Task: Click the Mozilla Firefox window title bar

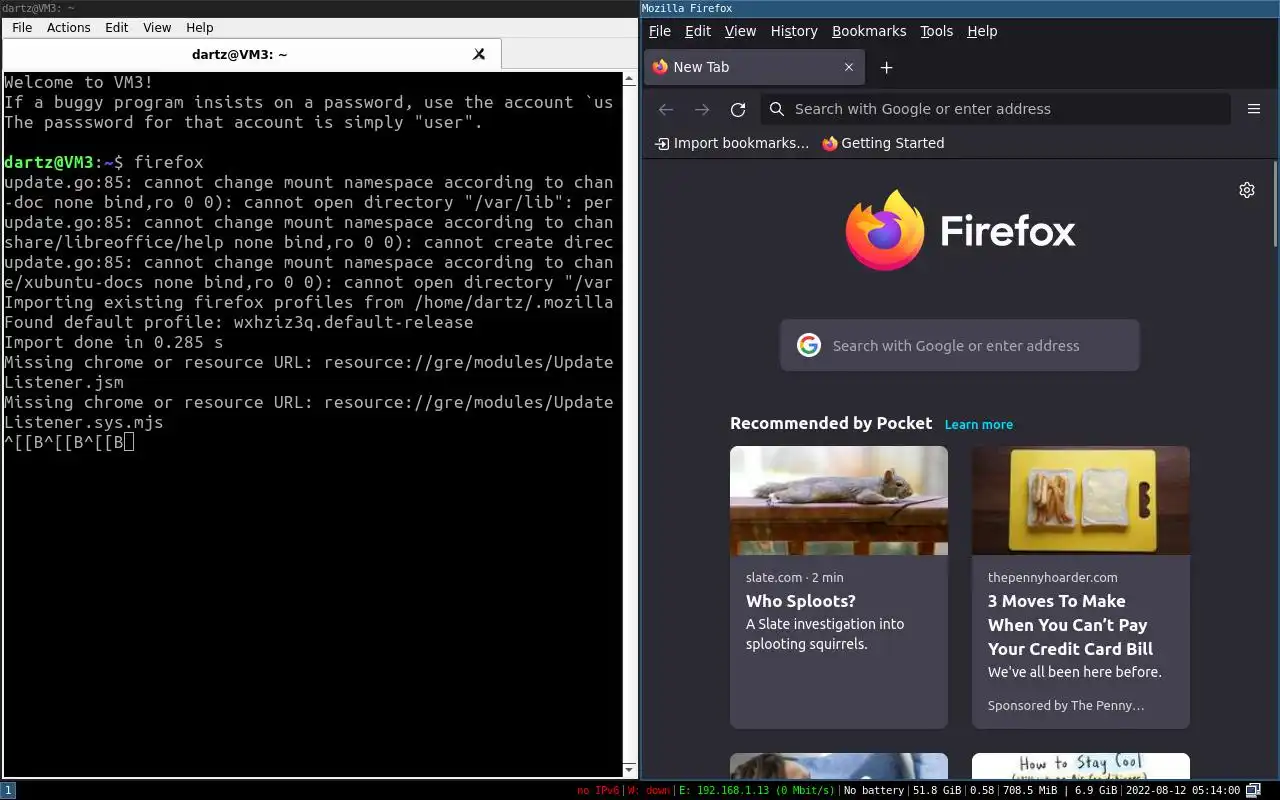Action: click(x=960, y=8)
